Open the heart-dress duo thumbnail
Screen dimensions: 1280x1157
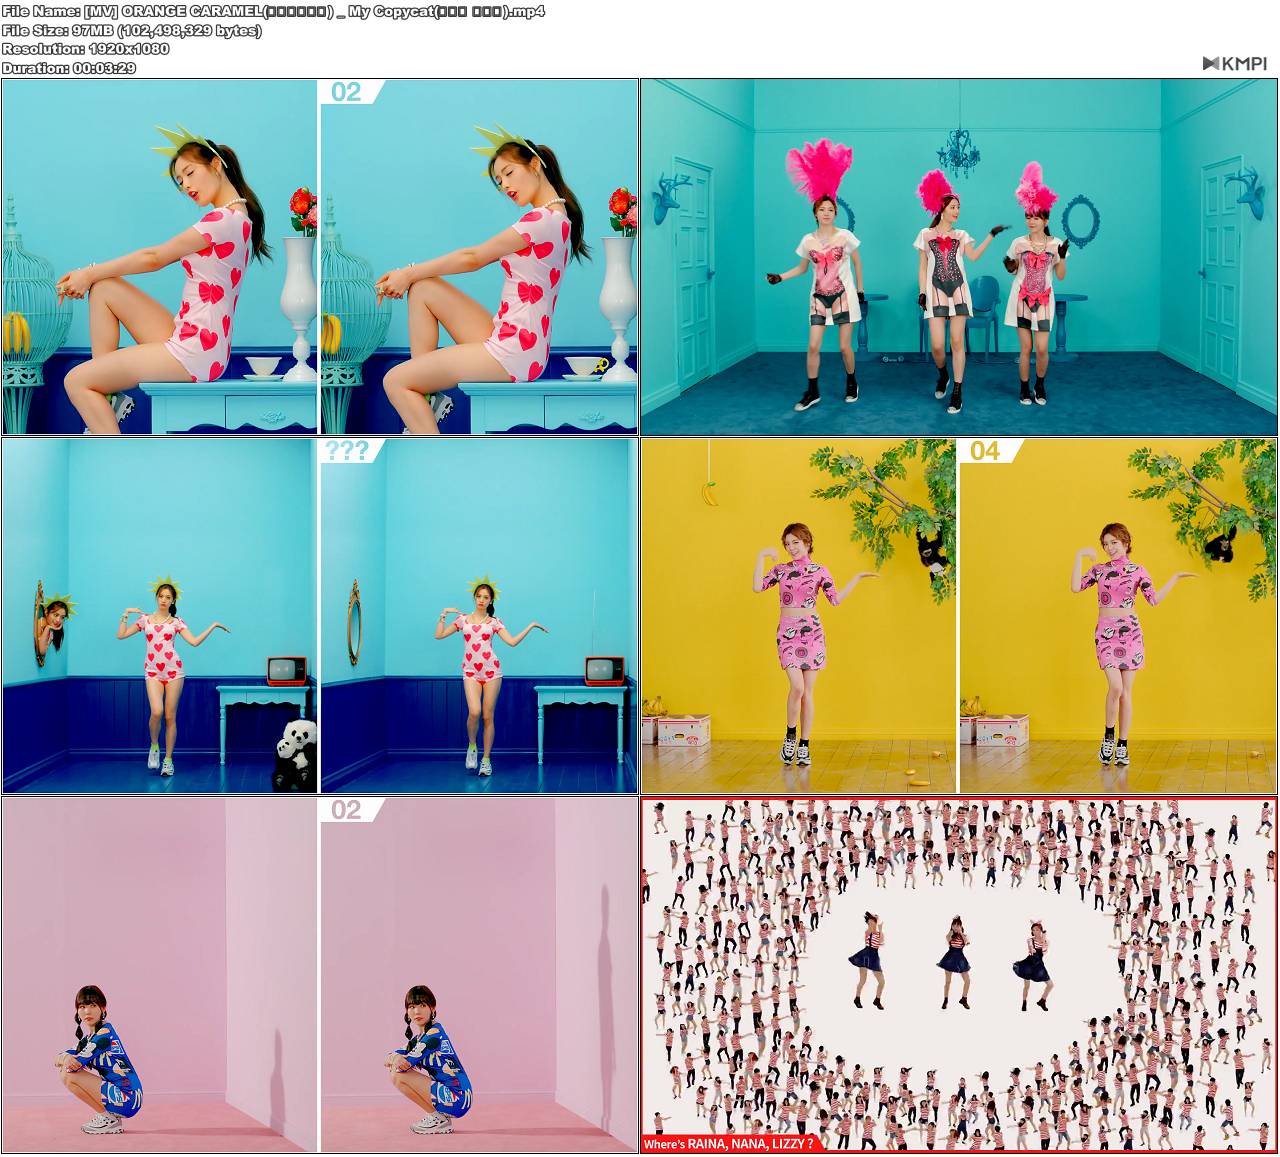(320, 258)
